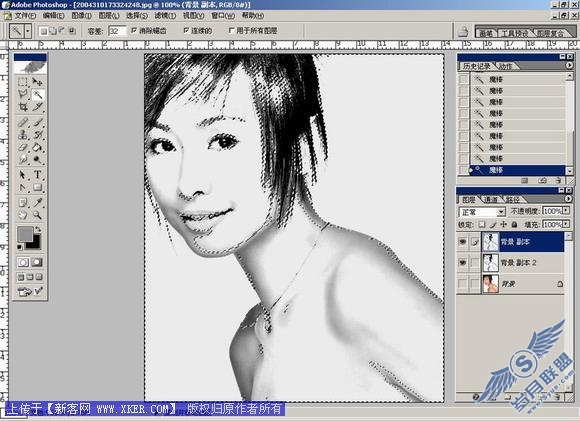
Task: Switch to 动作 (Actions) tab
Action: click(505, 66)
